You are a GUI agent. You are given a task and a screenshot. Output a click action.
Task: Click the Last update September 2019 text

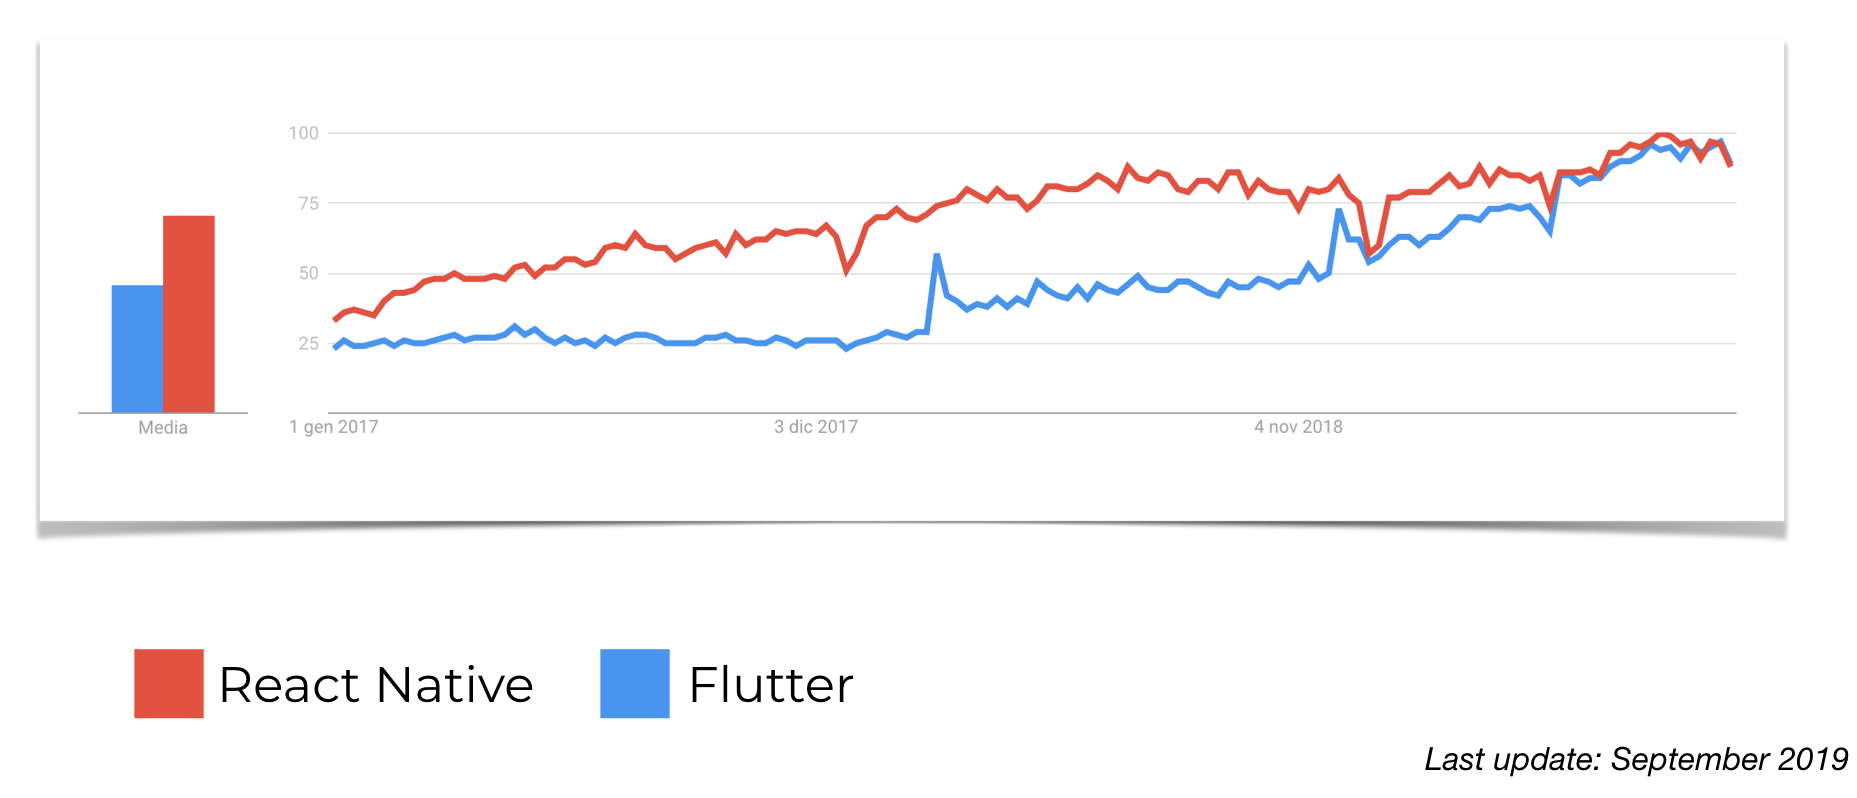click(x=1636, y=759)
